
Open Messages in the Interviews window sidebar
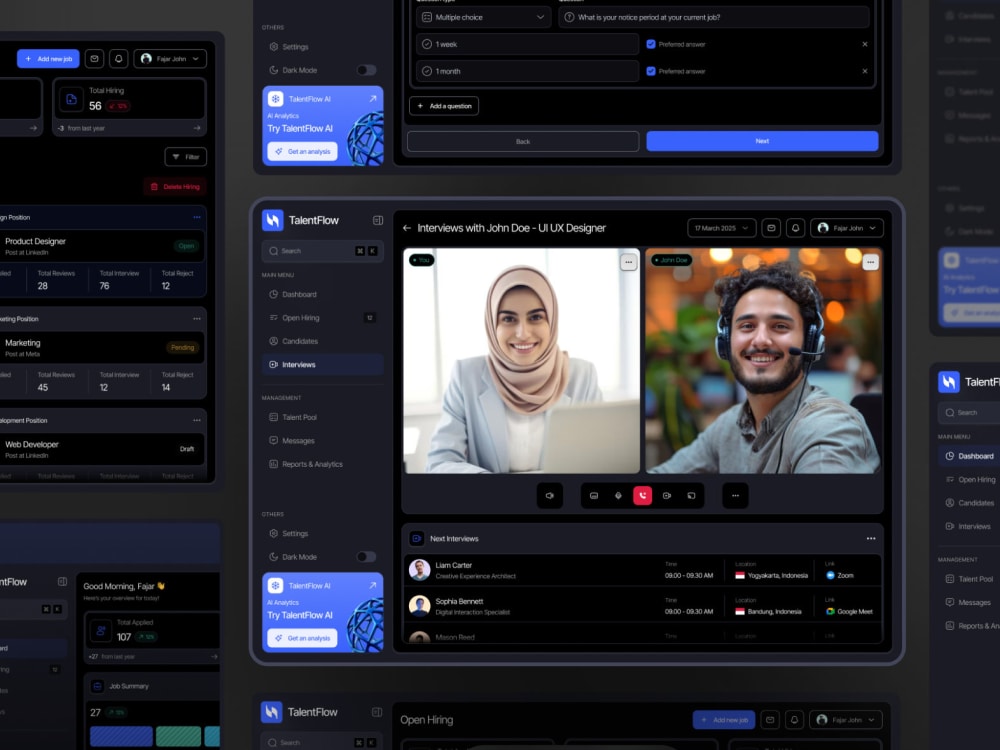(x=322, y=441)
